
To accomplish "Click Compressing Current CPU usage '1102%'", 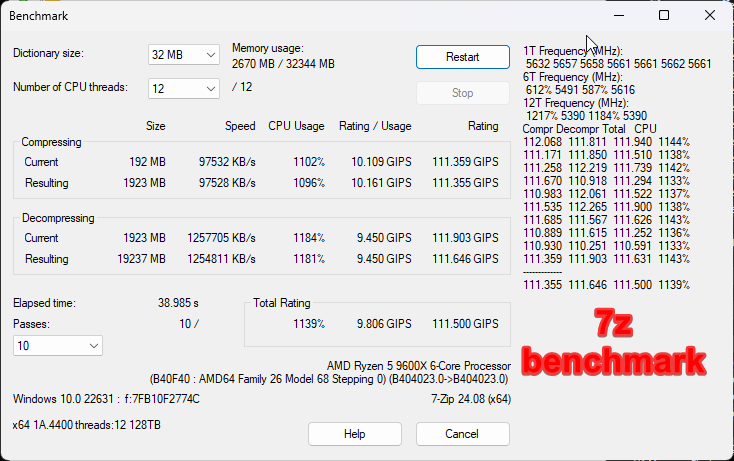I will (309, 162).
